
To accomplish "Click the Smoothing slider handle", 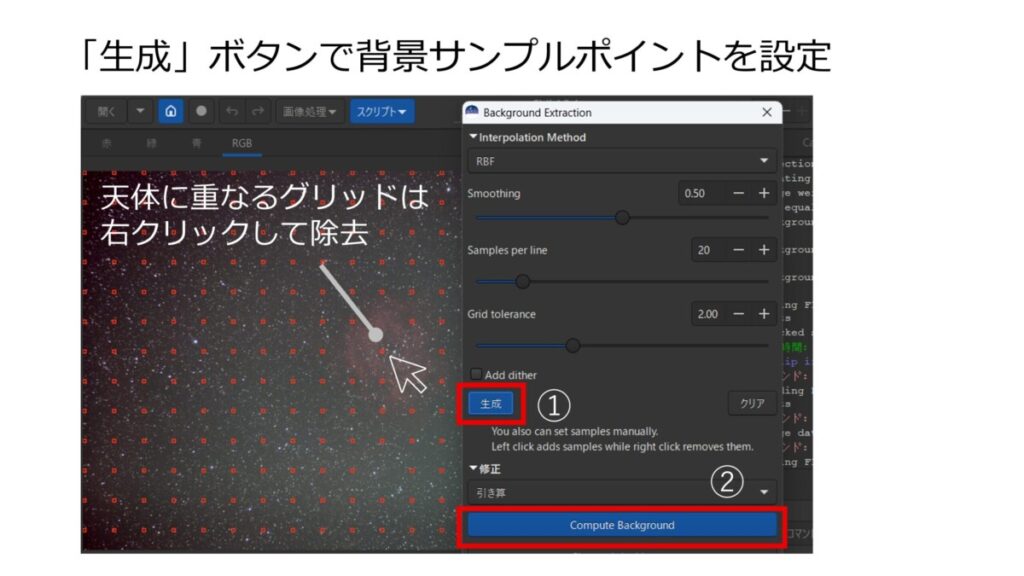I will pyautogui.click(x=622, y=217).
